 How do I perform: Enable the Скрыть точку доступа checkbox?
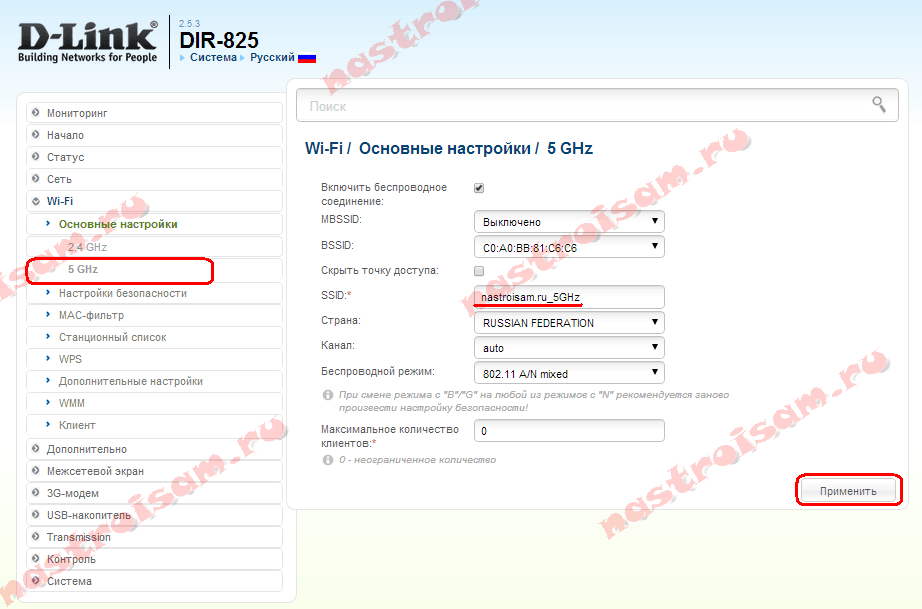coord(478,271)
